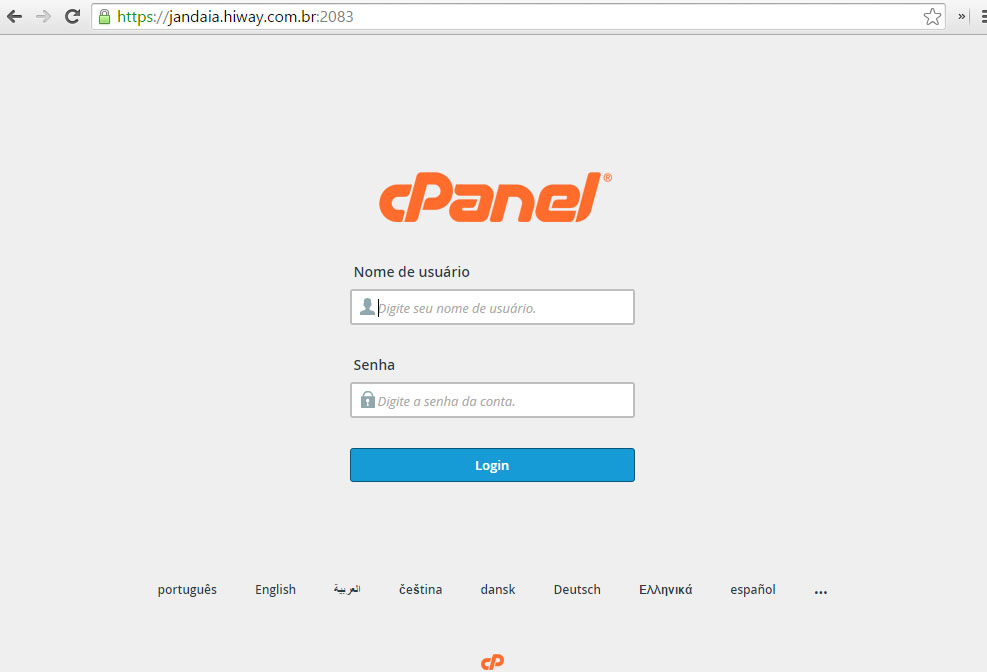Click the large cPanel logo
This screenshot has height=672, width=987.
(x=495, y=197)
